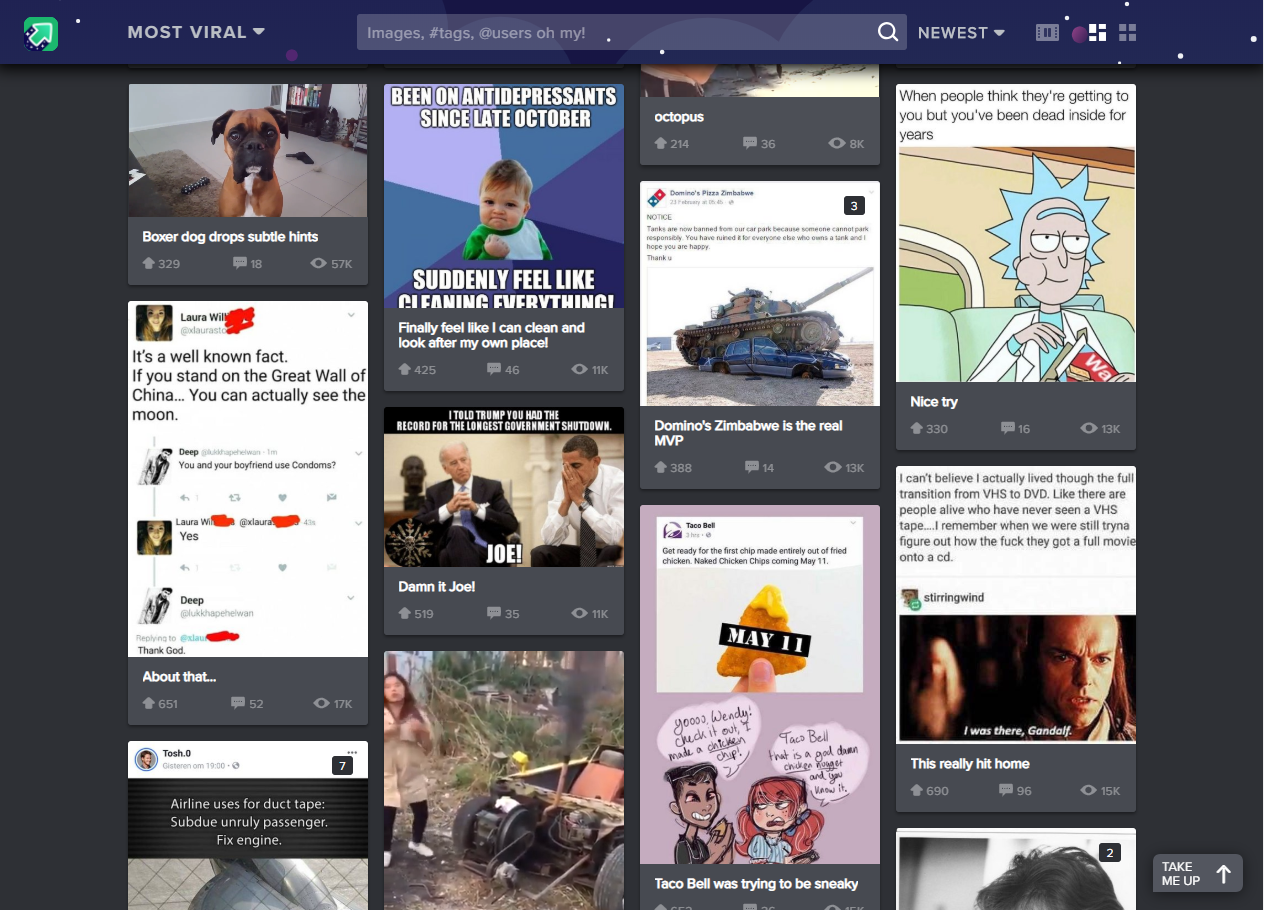Click the search magnifier icon
The height and width of the screenshot is (910, 1264).
point(887,32)
